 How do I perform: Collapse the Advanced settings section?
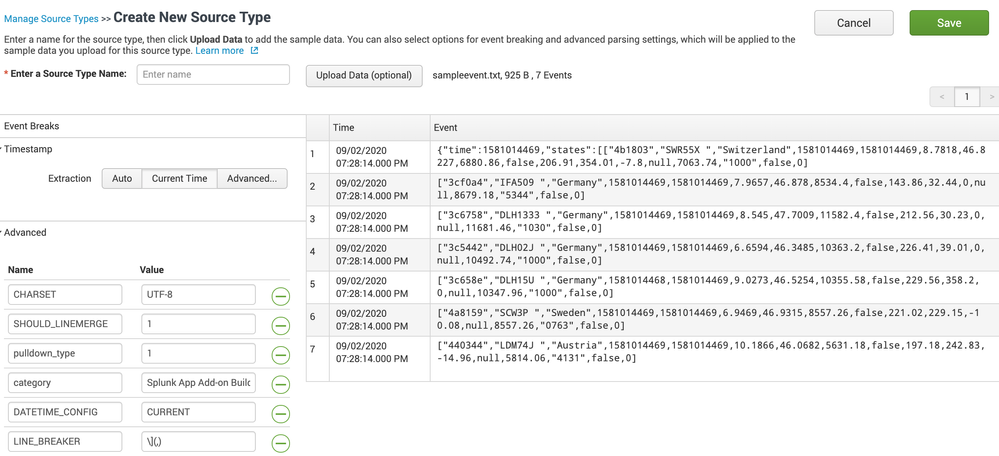click(26, 233)
